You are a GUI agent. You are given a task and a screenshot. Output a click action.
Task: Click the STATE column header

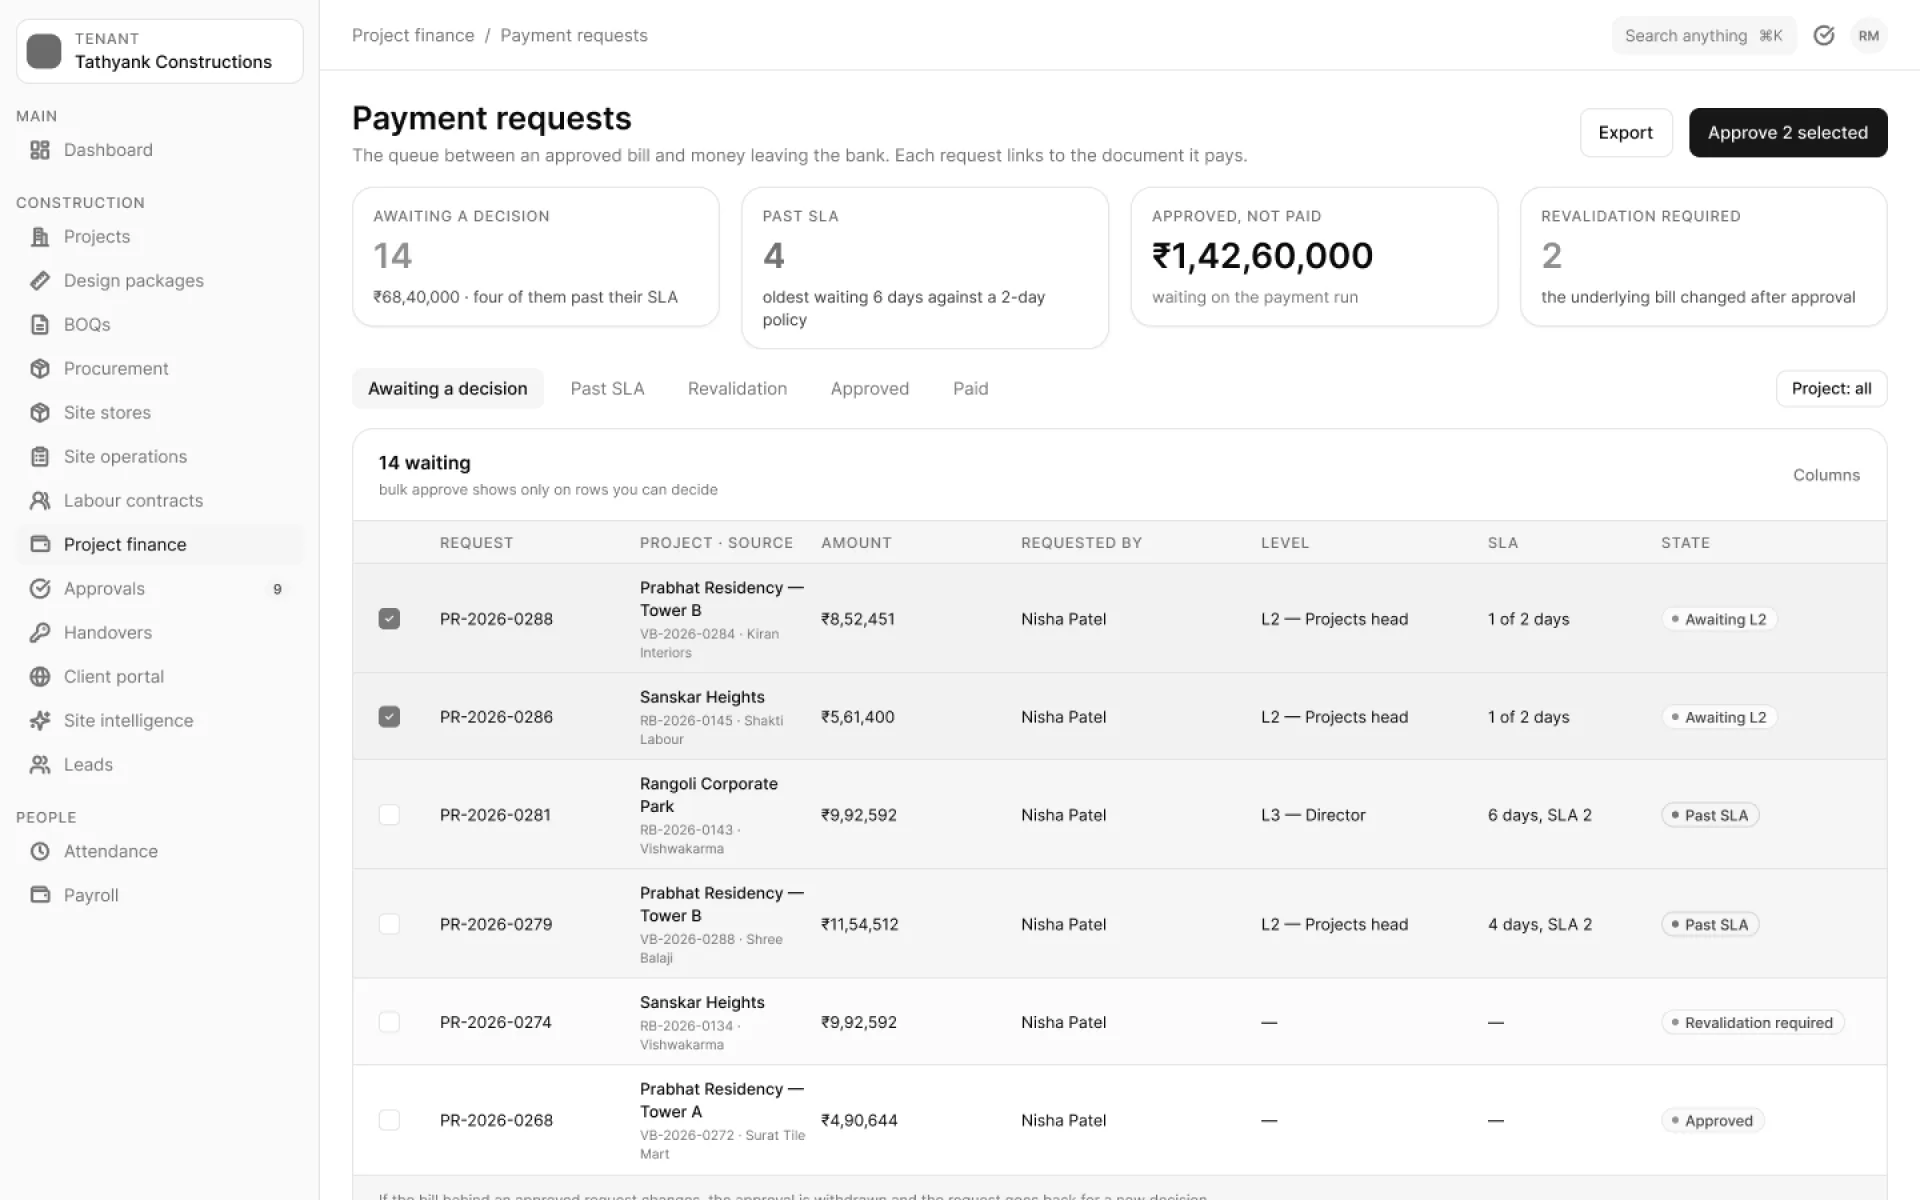point(1685,543)
